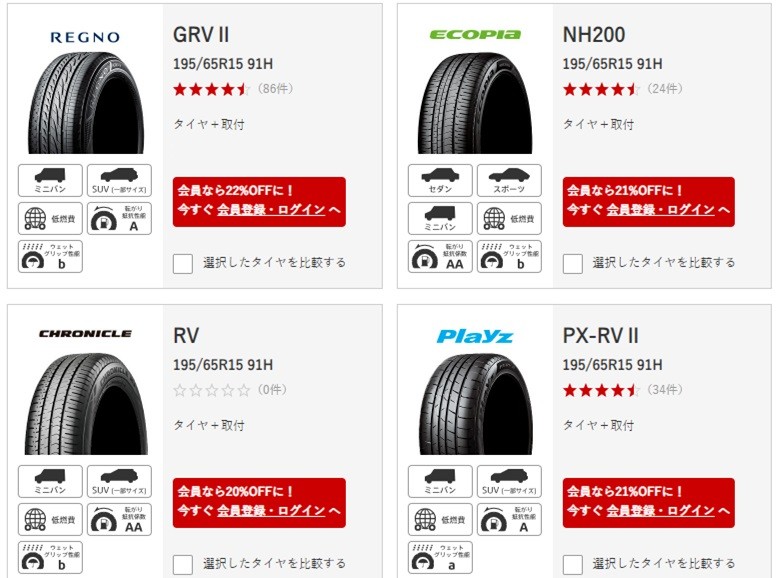View the 24 reviews for NH200
This screenshot has width=780, height=578.
coord(665,89)
